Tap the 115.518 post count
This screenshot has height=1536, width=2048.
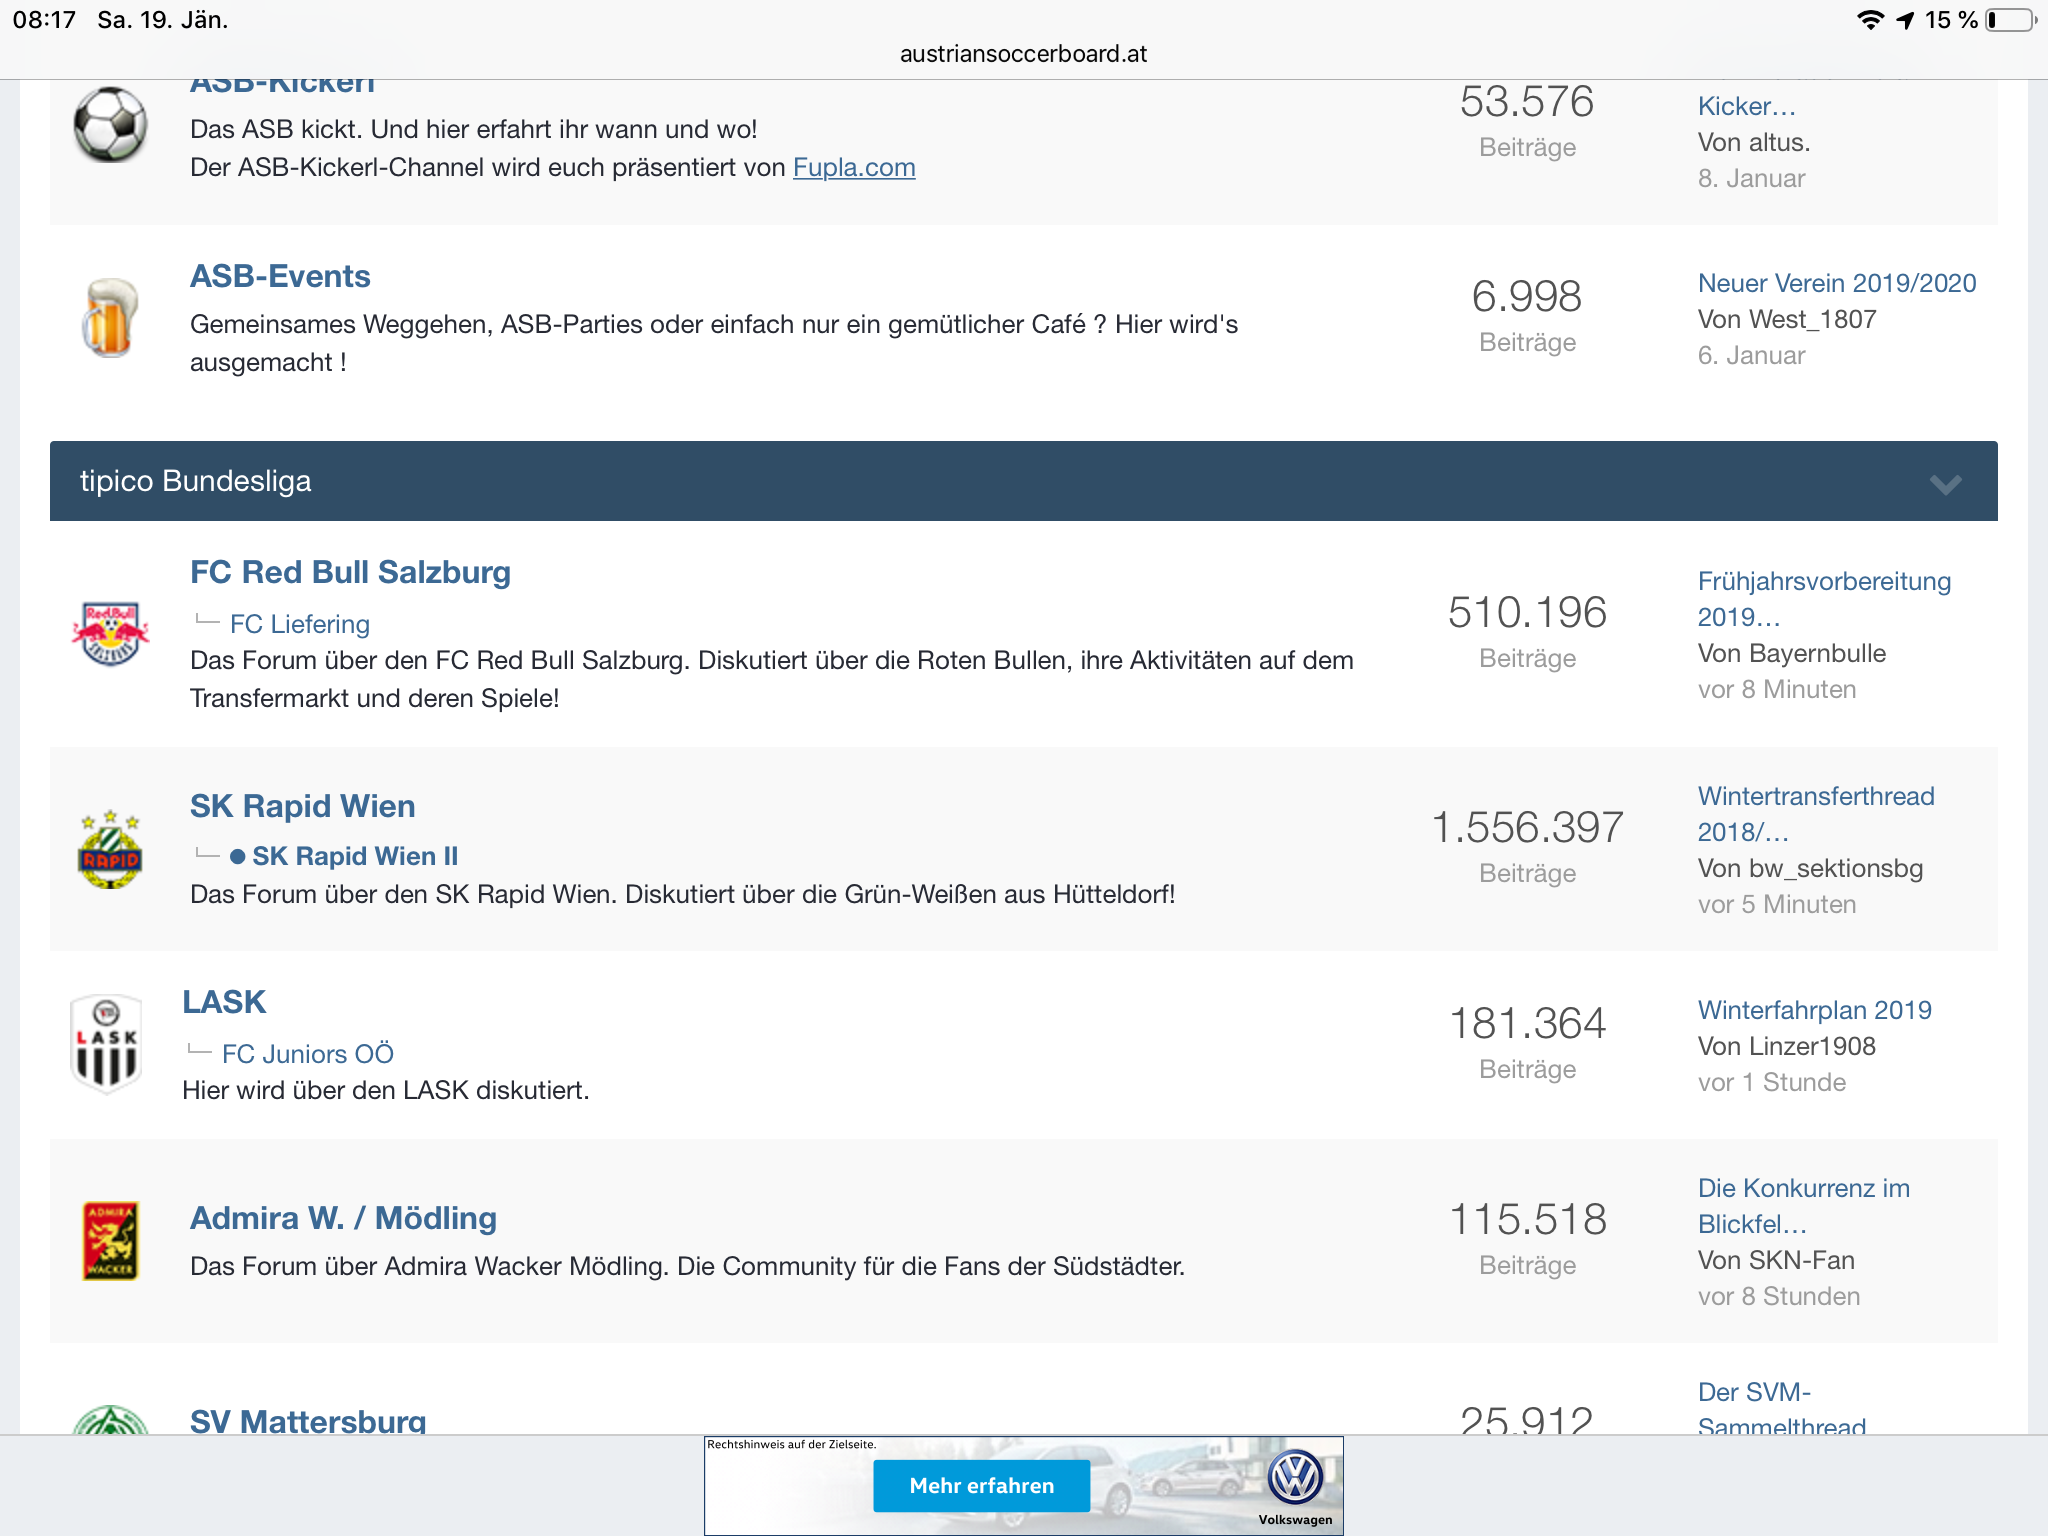tap(1527, 1219)
